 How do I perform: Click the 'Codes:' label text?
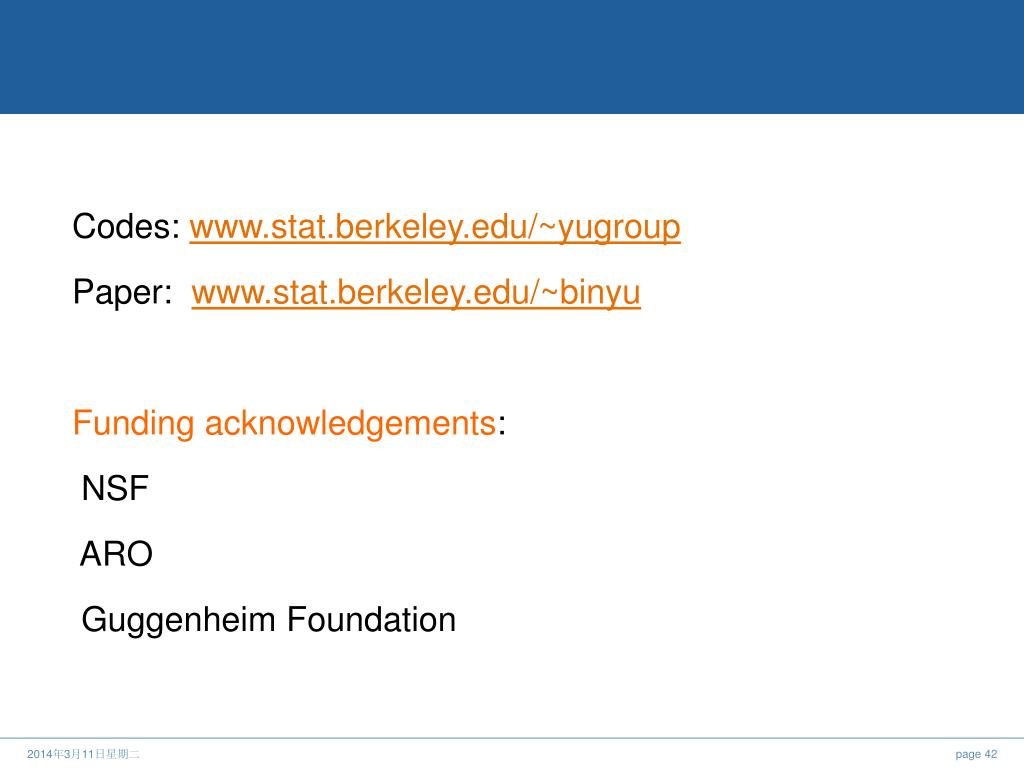[x=126, y=227]
